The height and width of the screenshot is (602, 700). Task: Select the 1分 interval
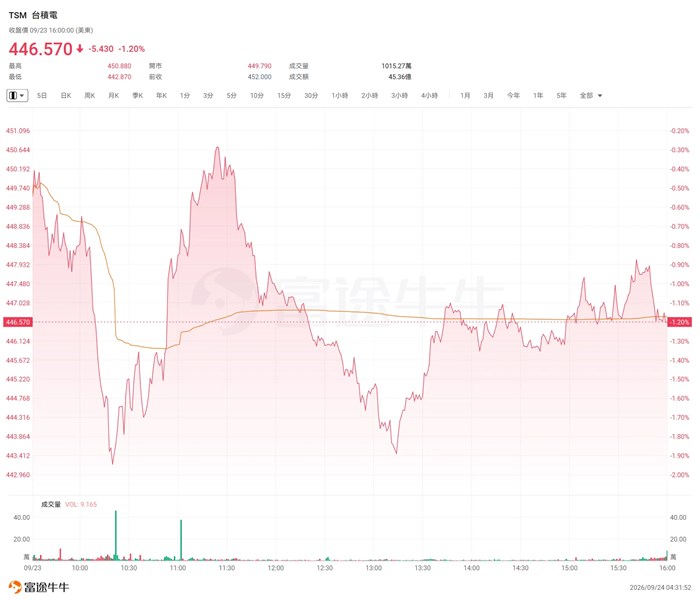point(185,96)
